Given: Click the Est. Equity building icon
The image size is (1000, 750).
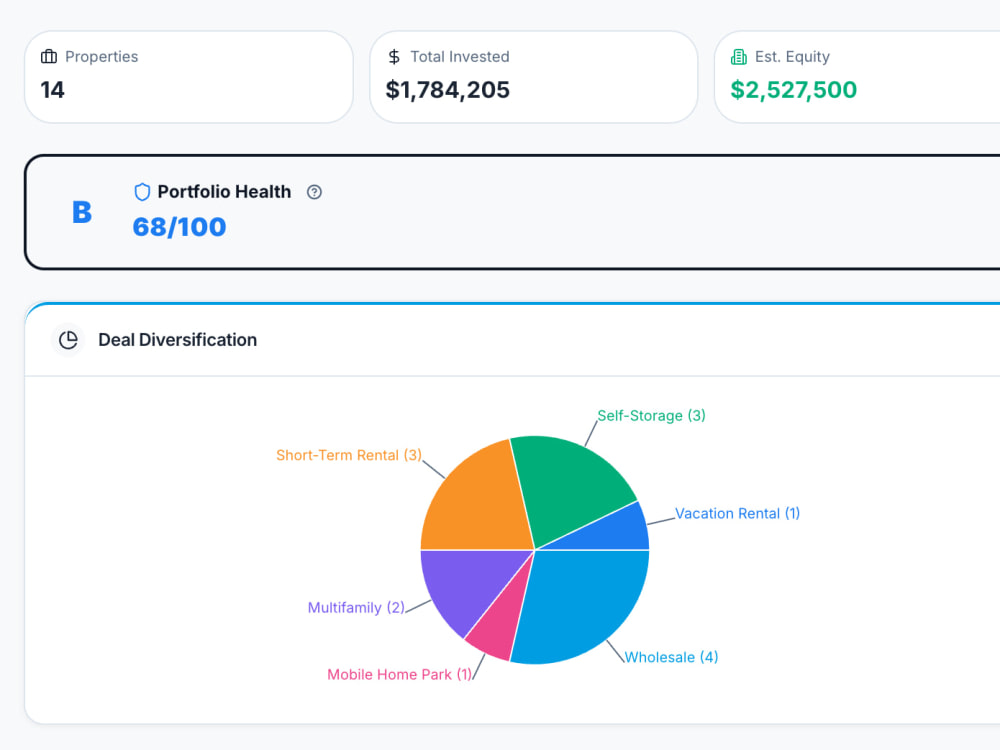Looking at the screenshot, I should coord(739,57).
